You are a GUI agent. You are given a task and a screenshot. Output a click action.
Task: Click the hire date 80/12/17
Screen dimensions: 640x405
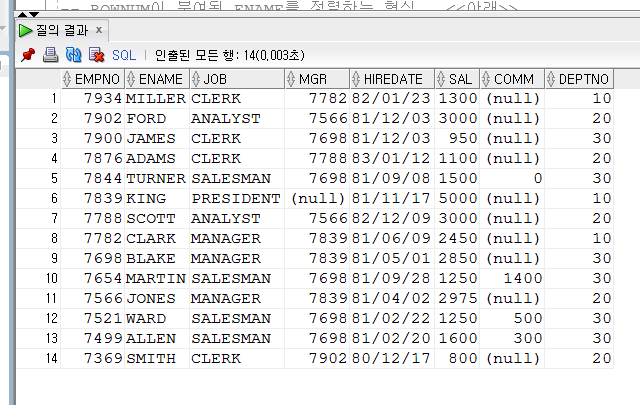click(391, 358)
